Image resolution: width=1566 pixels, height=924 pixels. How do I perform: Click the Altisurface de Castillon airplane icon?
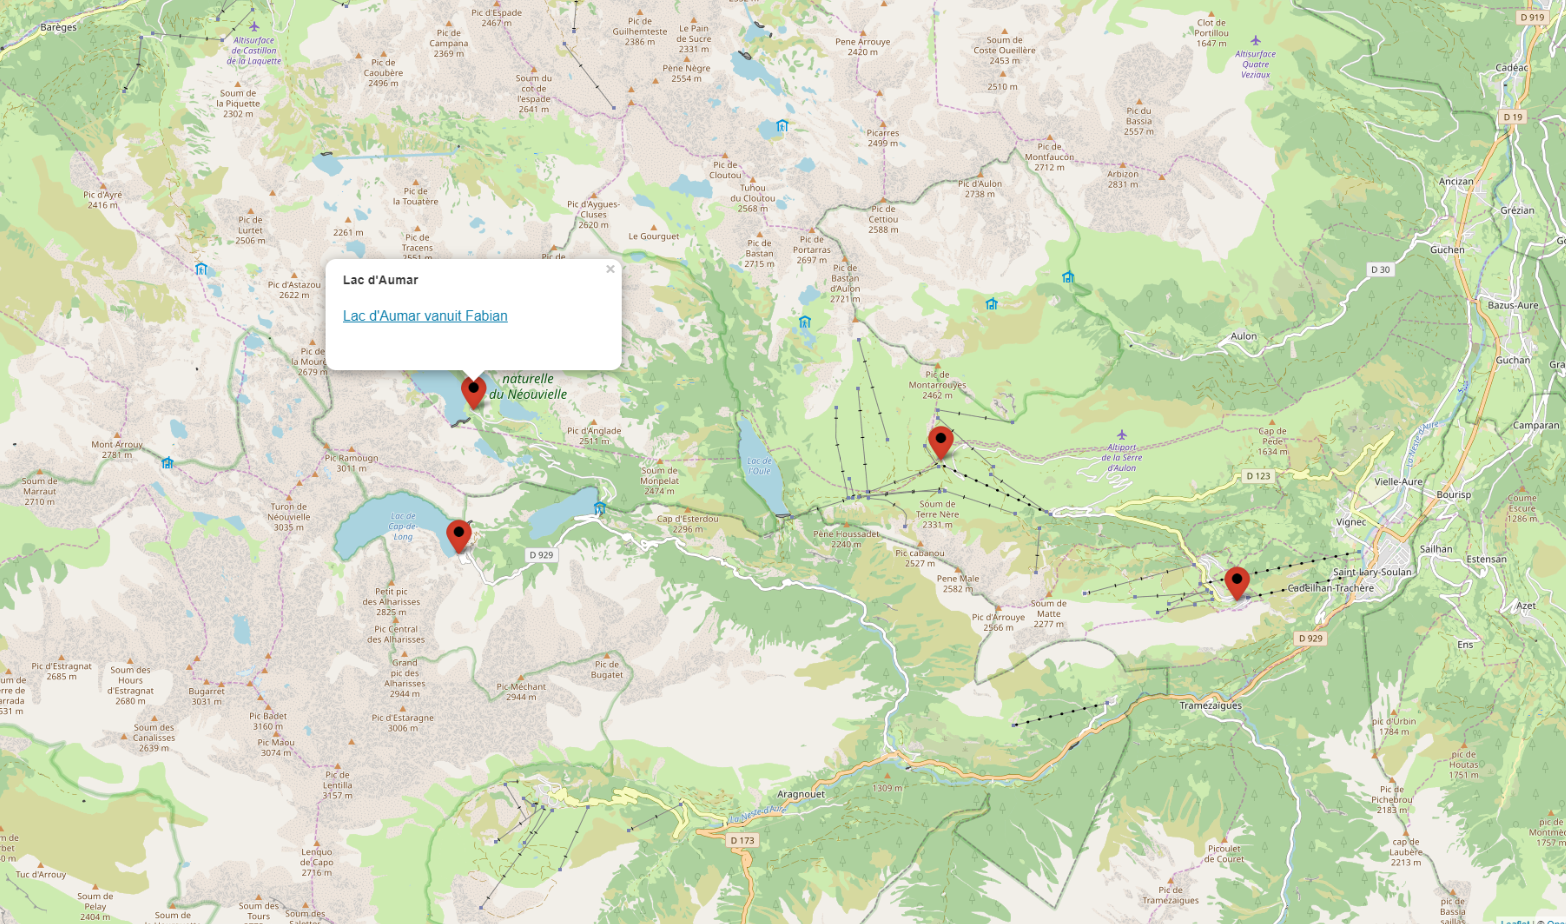[254, 26]
